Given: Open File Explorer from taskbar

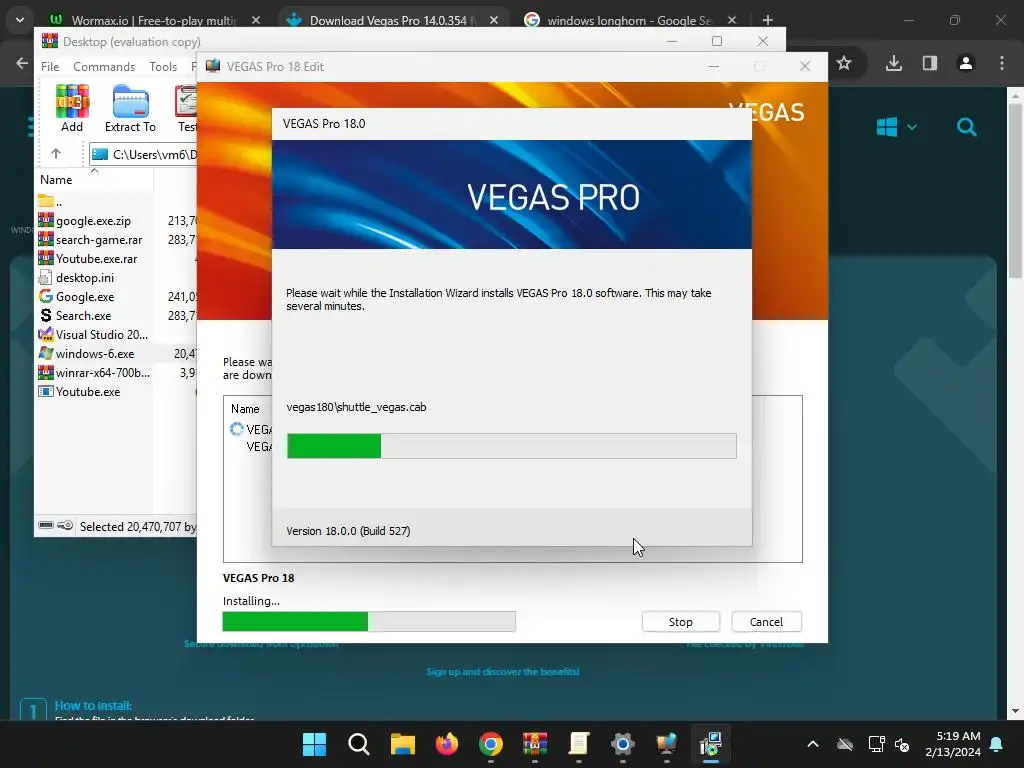Looking at the screenshot, I should coord(402,744).
